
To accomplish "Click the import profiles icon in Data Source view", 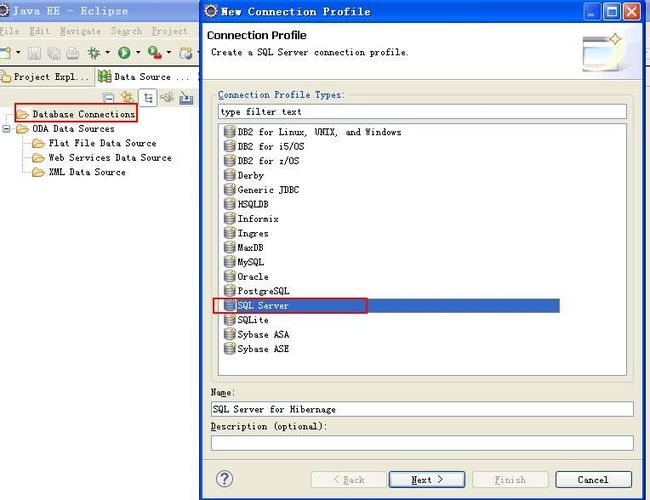I will pos(186,98).
